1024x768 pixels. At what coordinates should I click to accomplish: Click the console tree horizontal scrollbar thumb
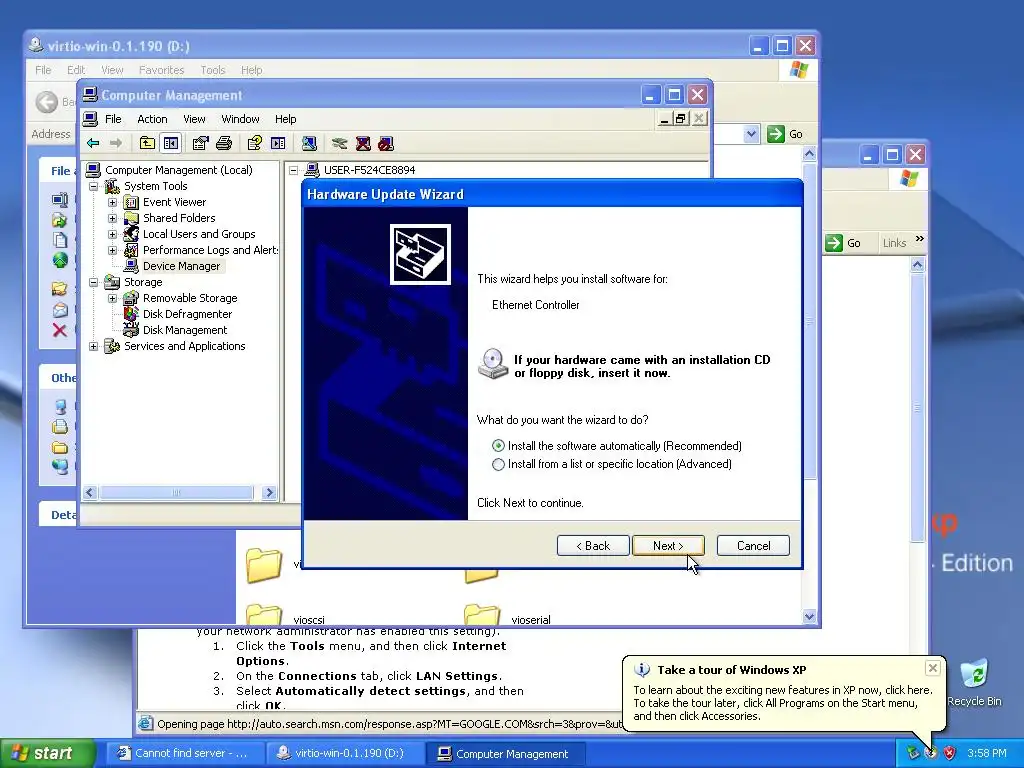pos(176,492)
